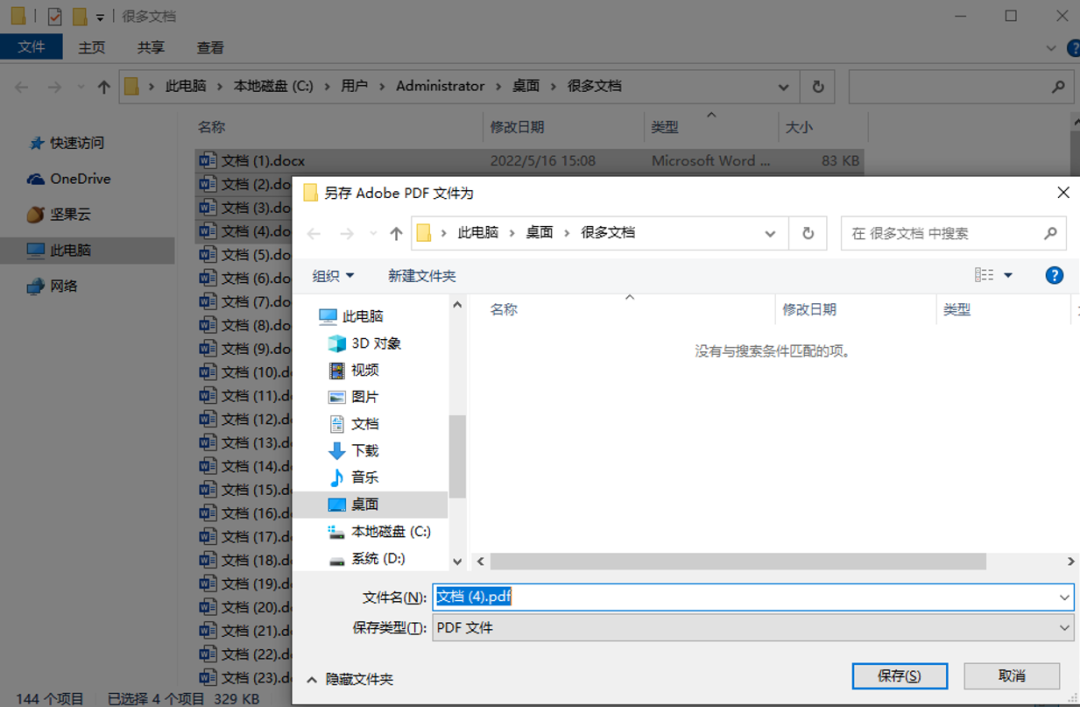Click Explorer search magnifier icon

[1058, 87]
